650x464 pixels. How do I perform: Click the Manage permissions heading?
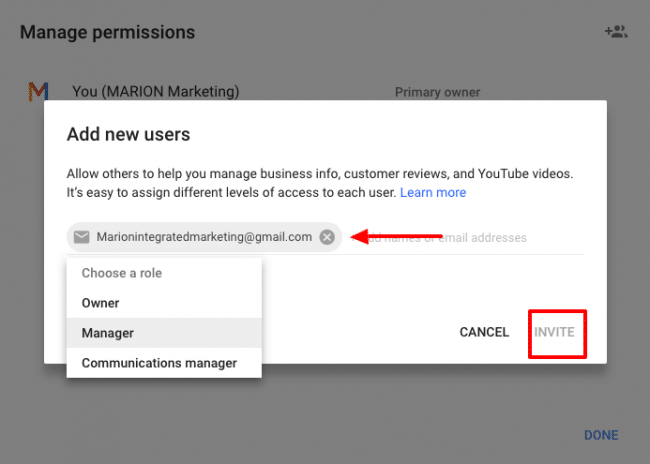point(107,32)
